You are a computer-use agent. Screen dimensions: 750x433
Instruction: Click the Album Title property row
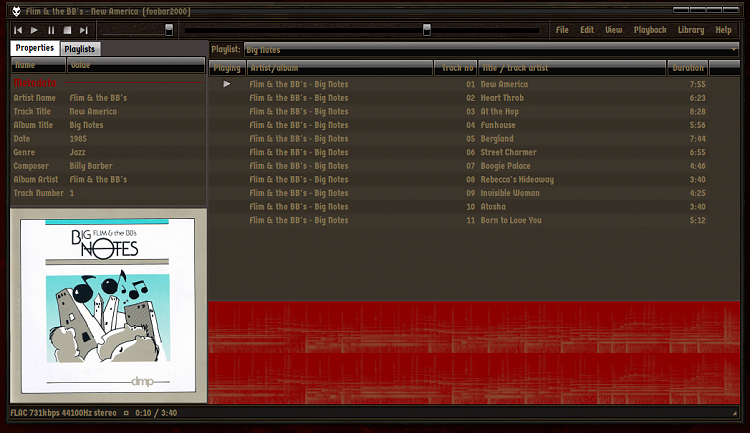point(109,125)
